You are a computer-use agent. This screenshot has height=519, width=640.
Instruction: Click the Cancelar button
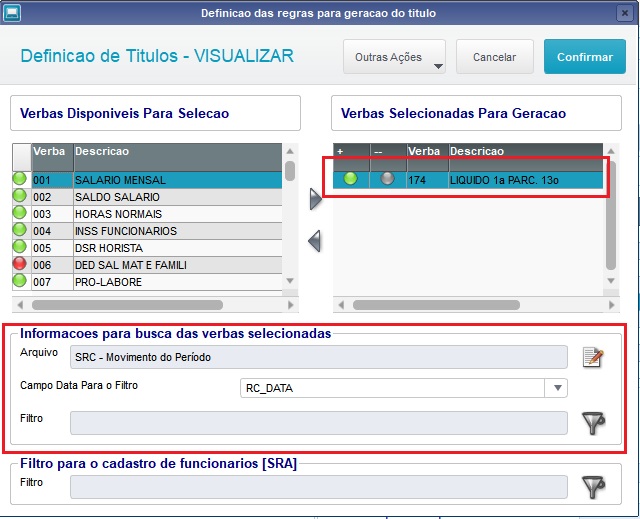pyautogui.click(x=494, y=57)
